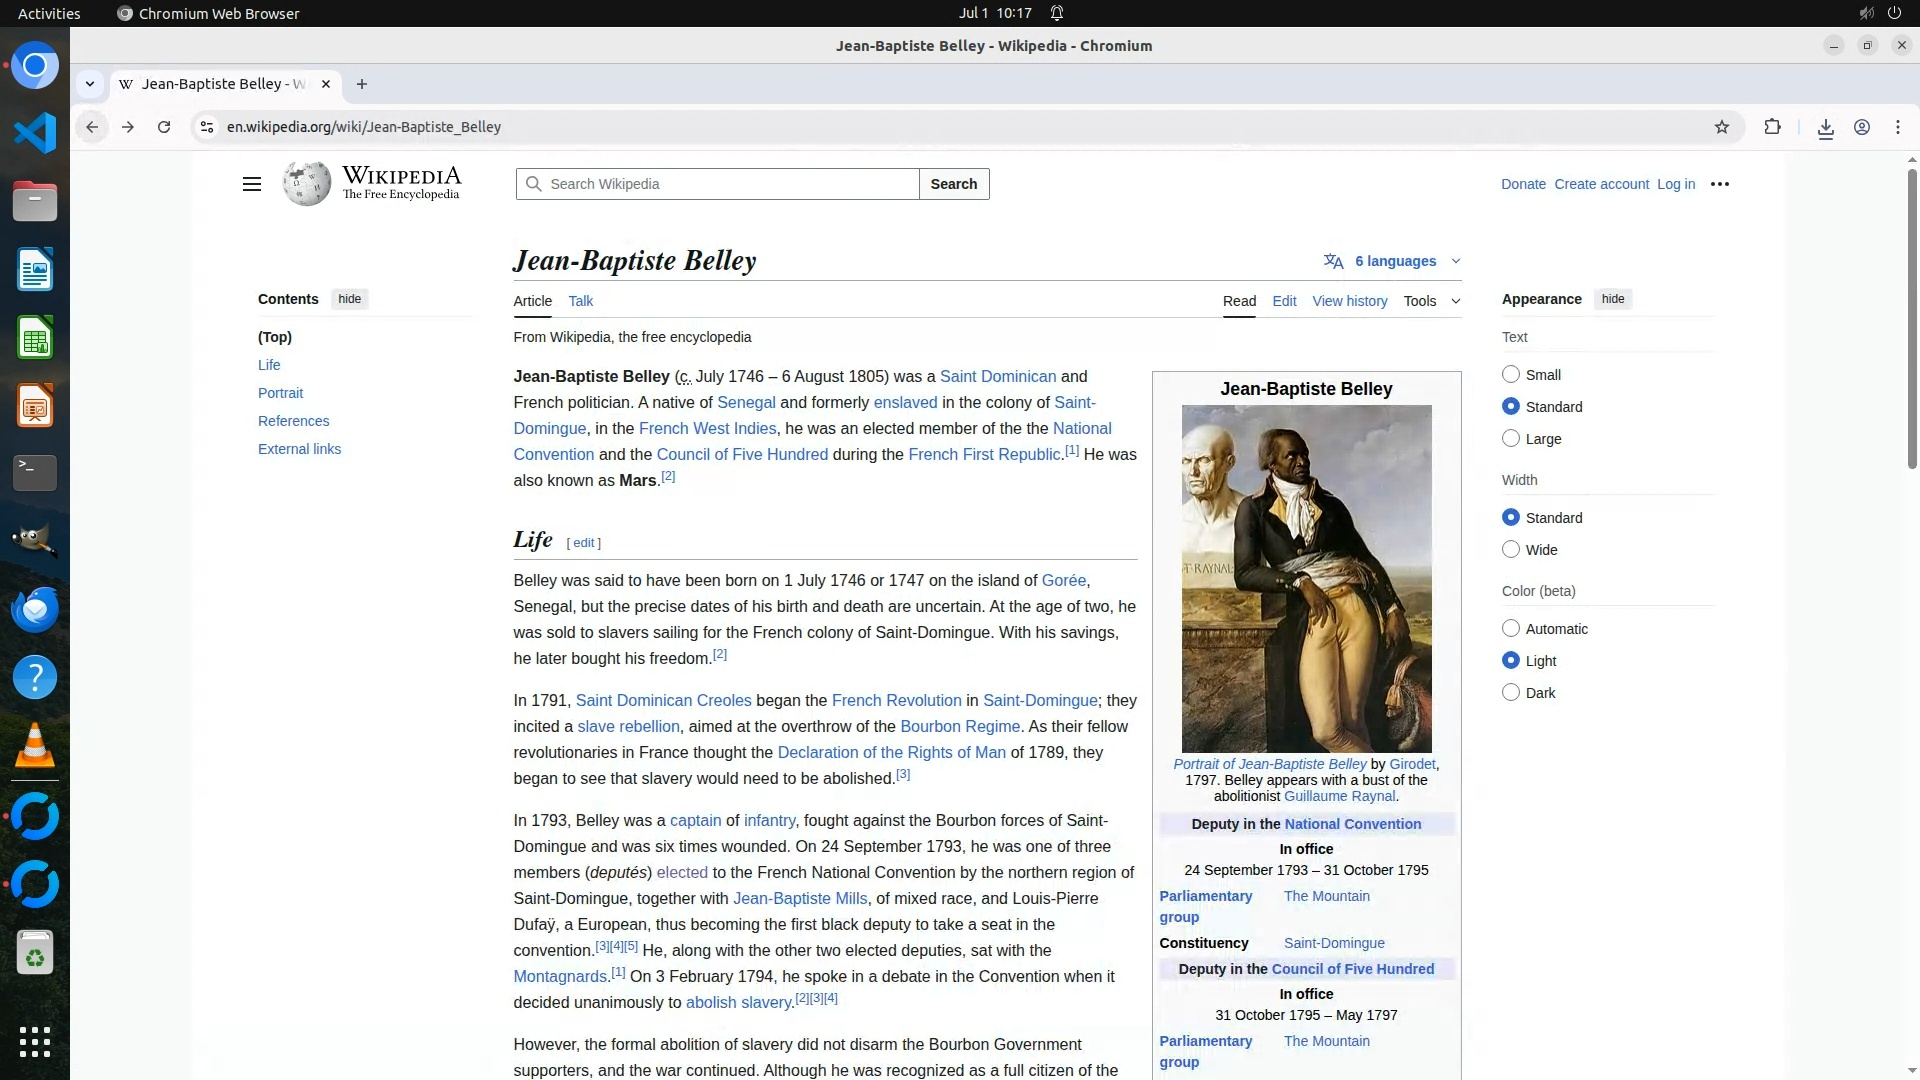Select the Large text size option
This screenshot has width=1920, height=1080.
tap(1511, 438)
